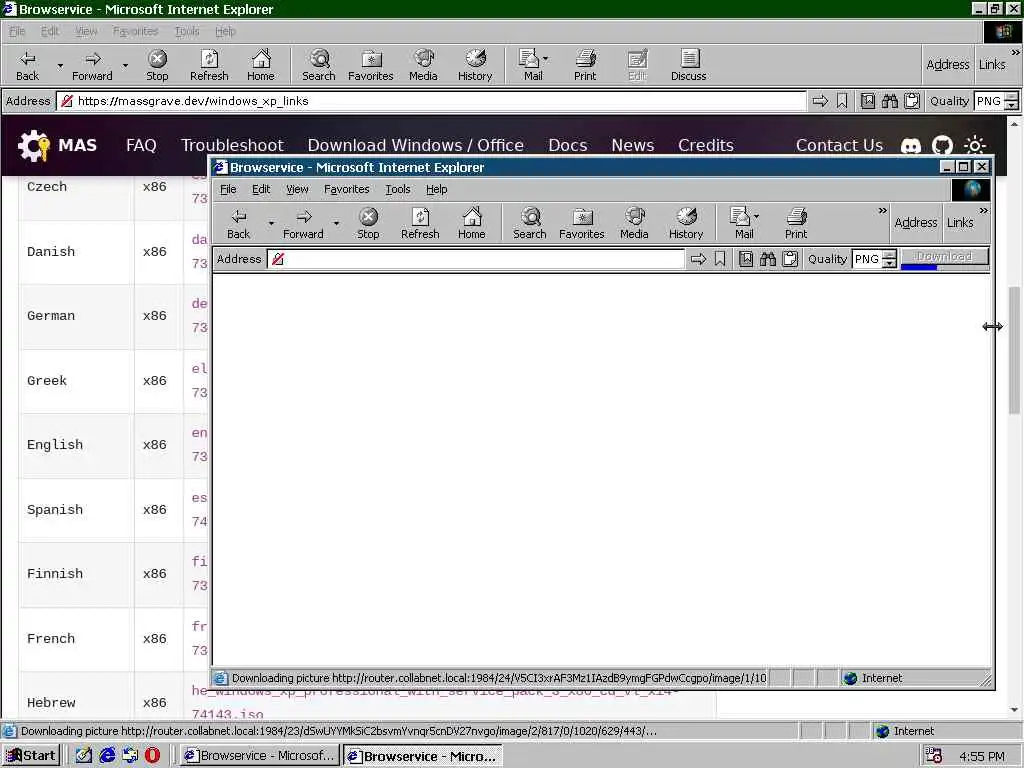Click Print in the background browser toolbar

585,65
